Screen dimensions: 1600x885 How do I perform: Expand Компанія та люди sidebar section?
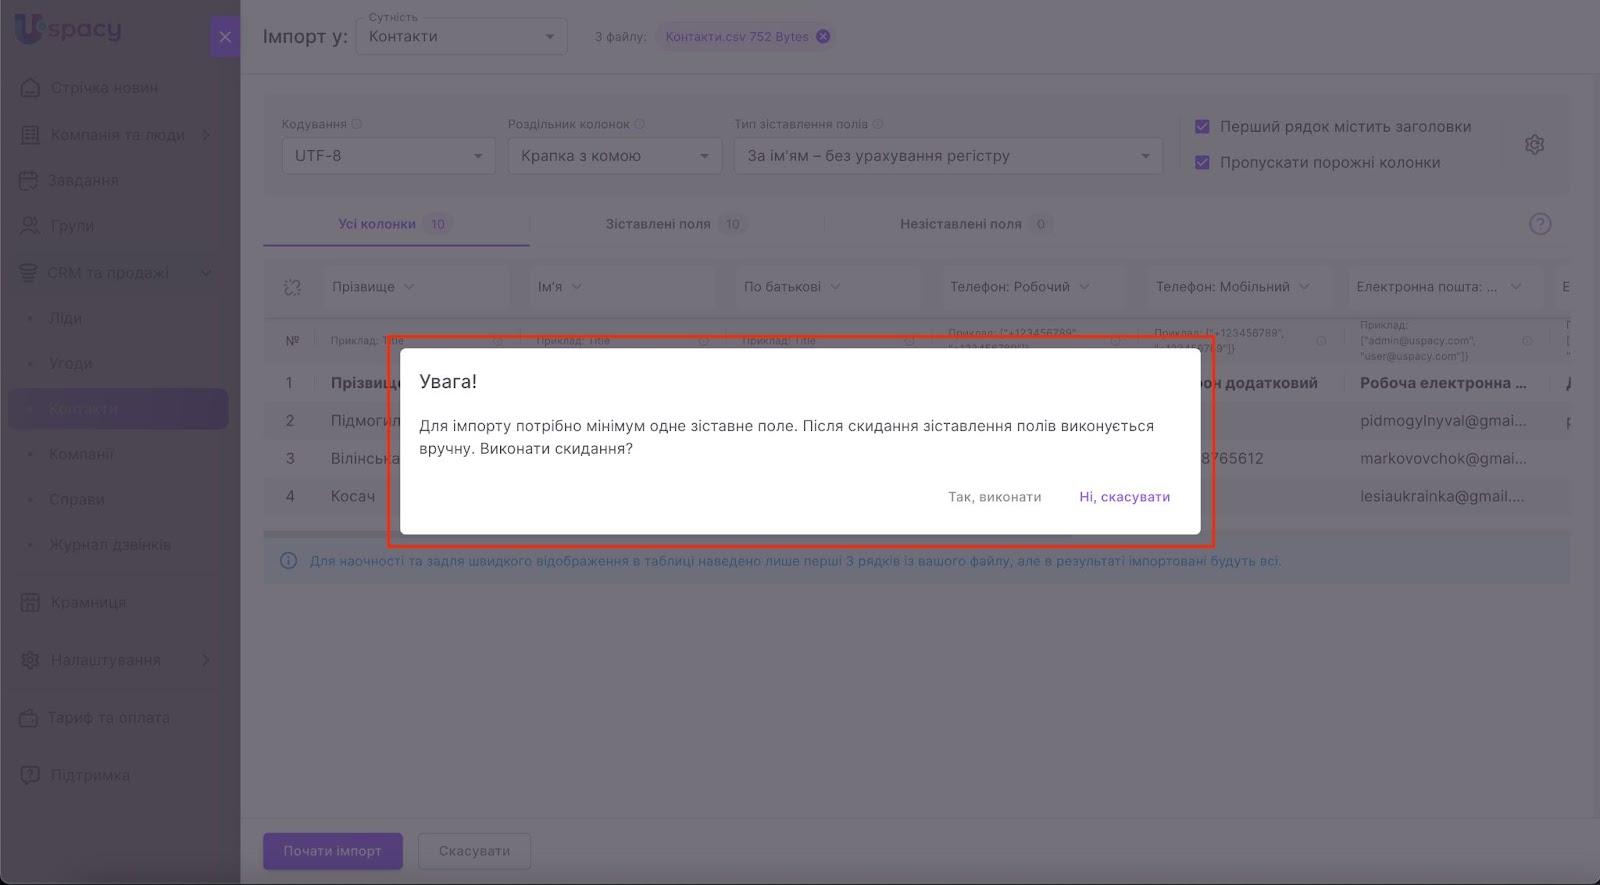pyautogui.click(x=206, y=135)
